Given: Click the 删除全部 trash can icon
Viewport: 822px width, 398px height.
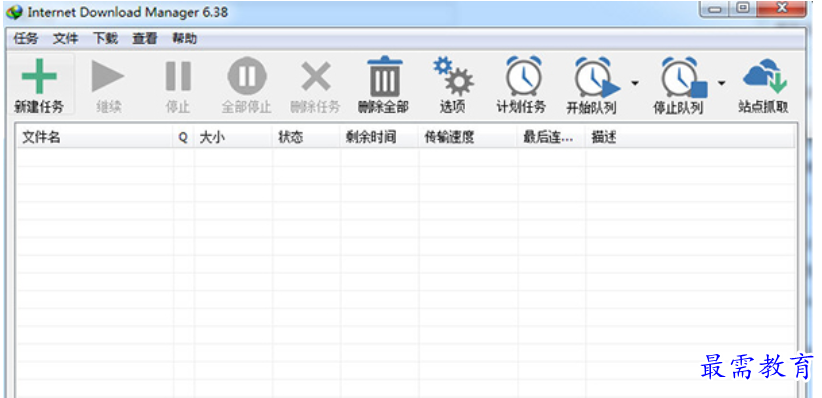Looking at the screenshot, I should click(385, 76).
